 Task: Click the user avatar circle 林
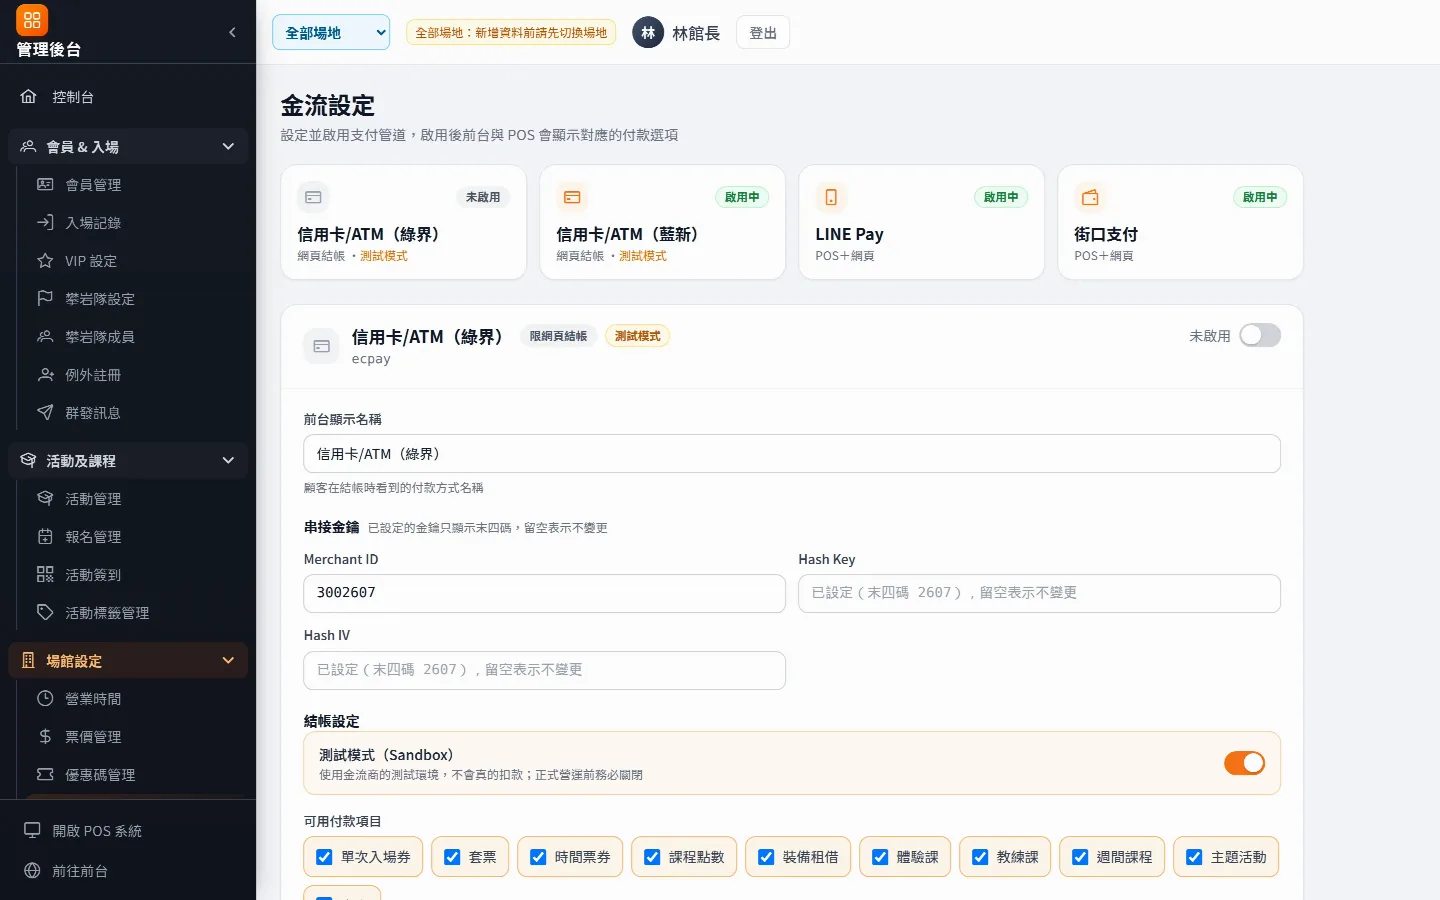click(x=648, y=33)
